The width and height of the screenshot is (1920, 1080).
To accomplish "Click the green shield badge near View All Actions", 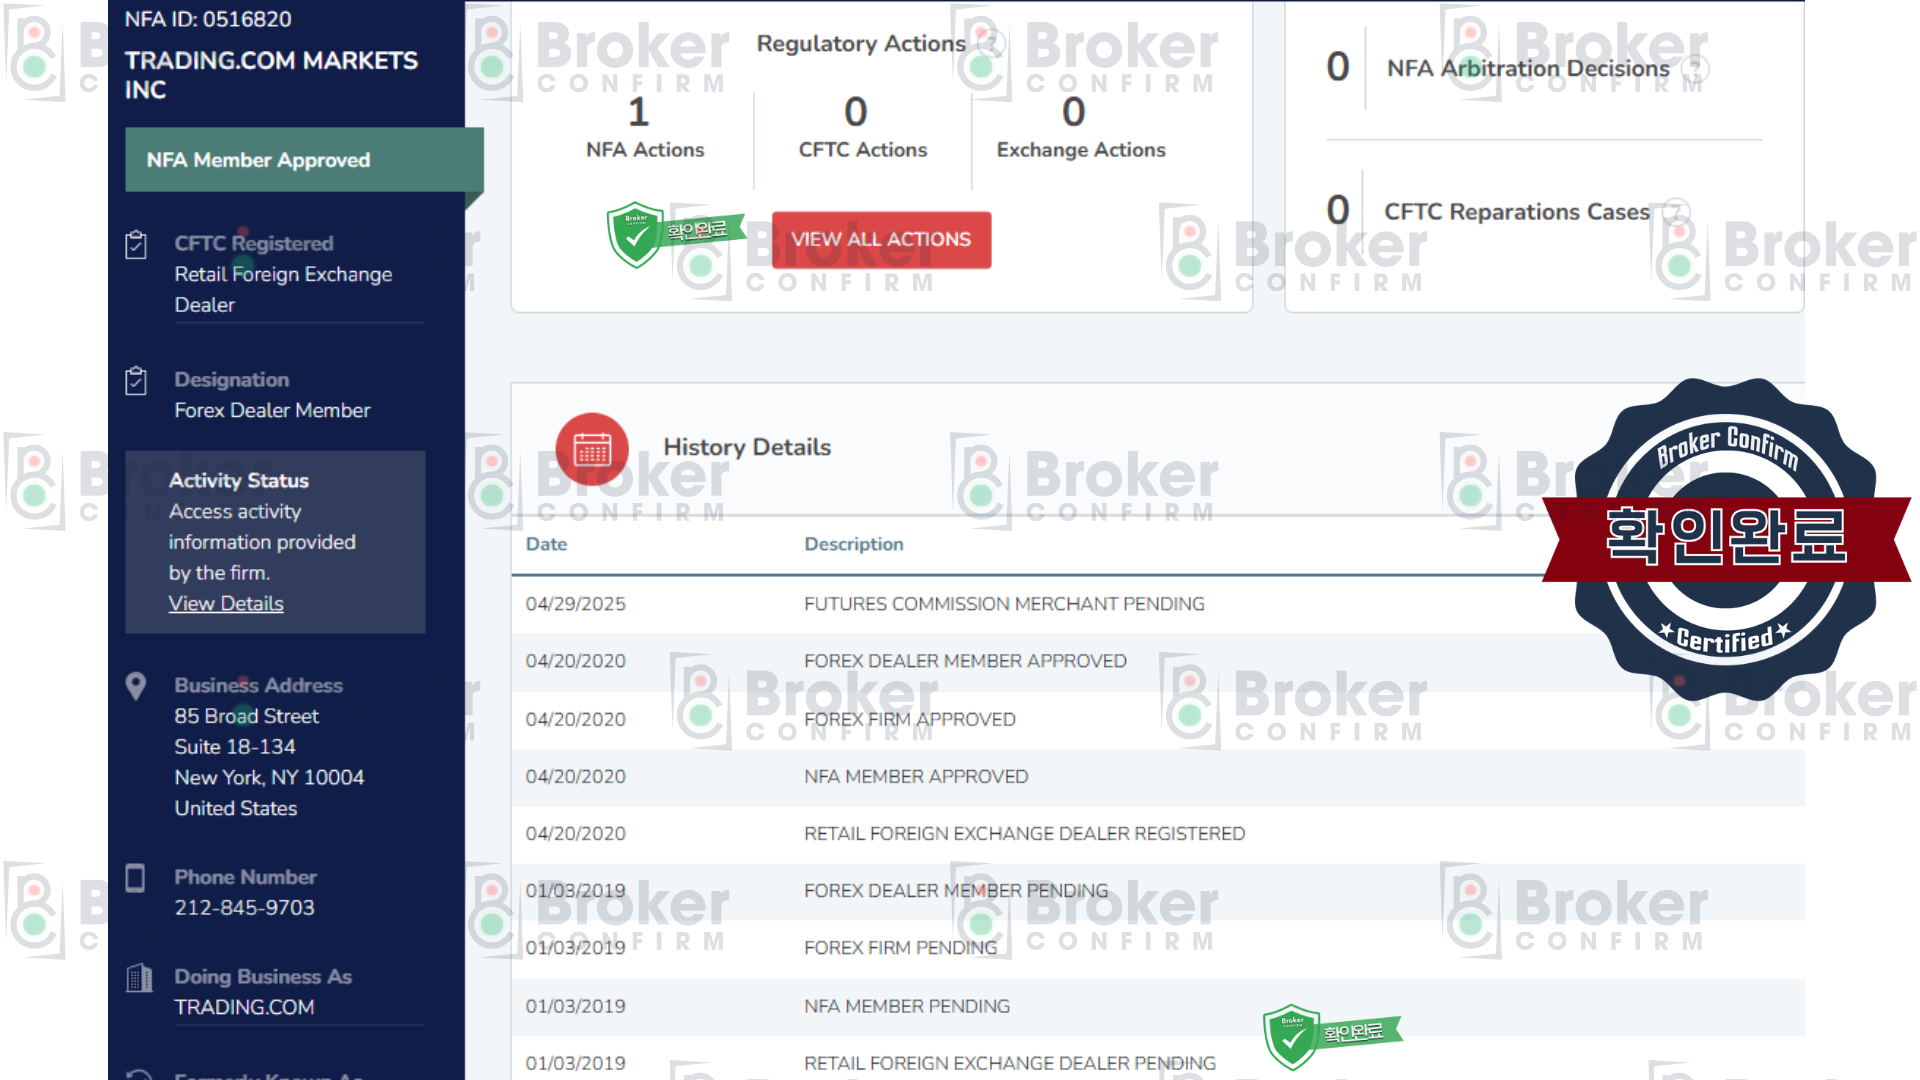I will coord(636,235).
